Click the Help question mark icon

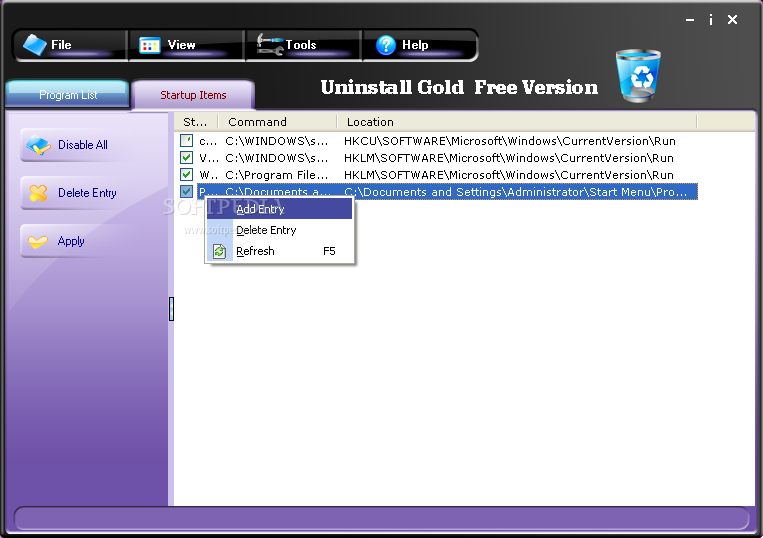click(386, 45)
